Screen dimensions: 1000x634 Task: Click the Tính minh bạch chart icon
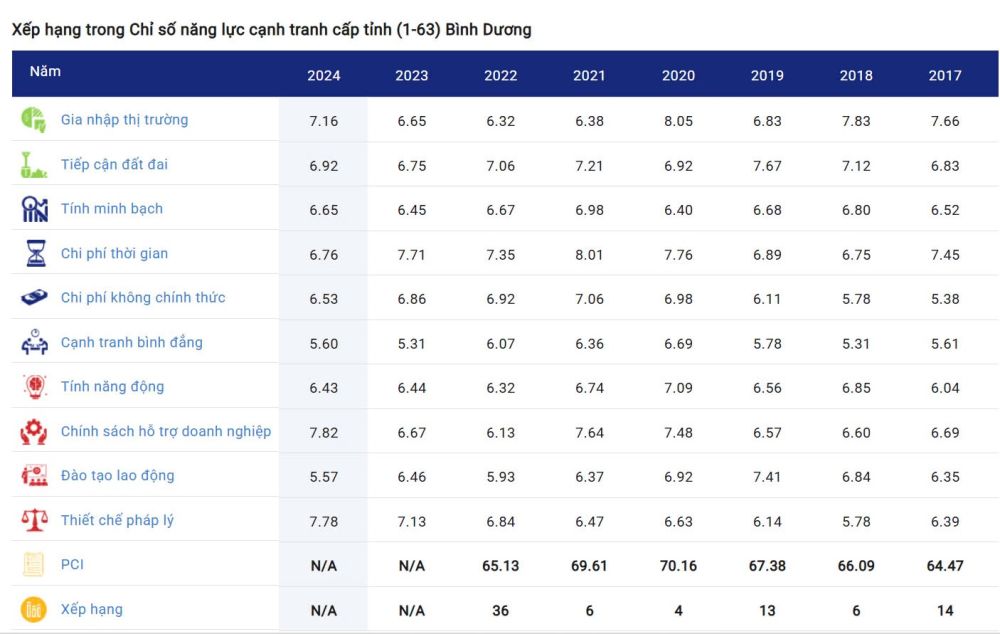pyautogui.click(x=34, y=209)
